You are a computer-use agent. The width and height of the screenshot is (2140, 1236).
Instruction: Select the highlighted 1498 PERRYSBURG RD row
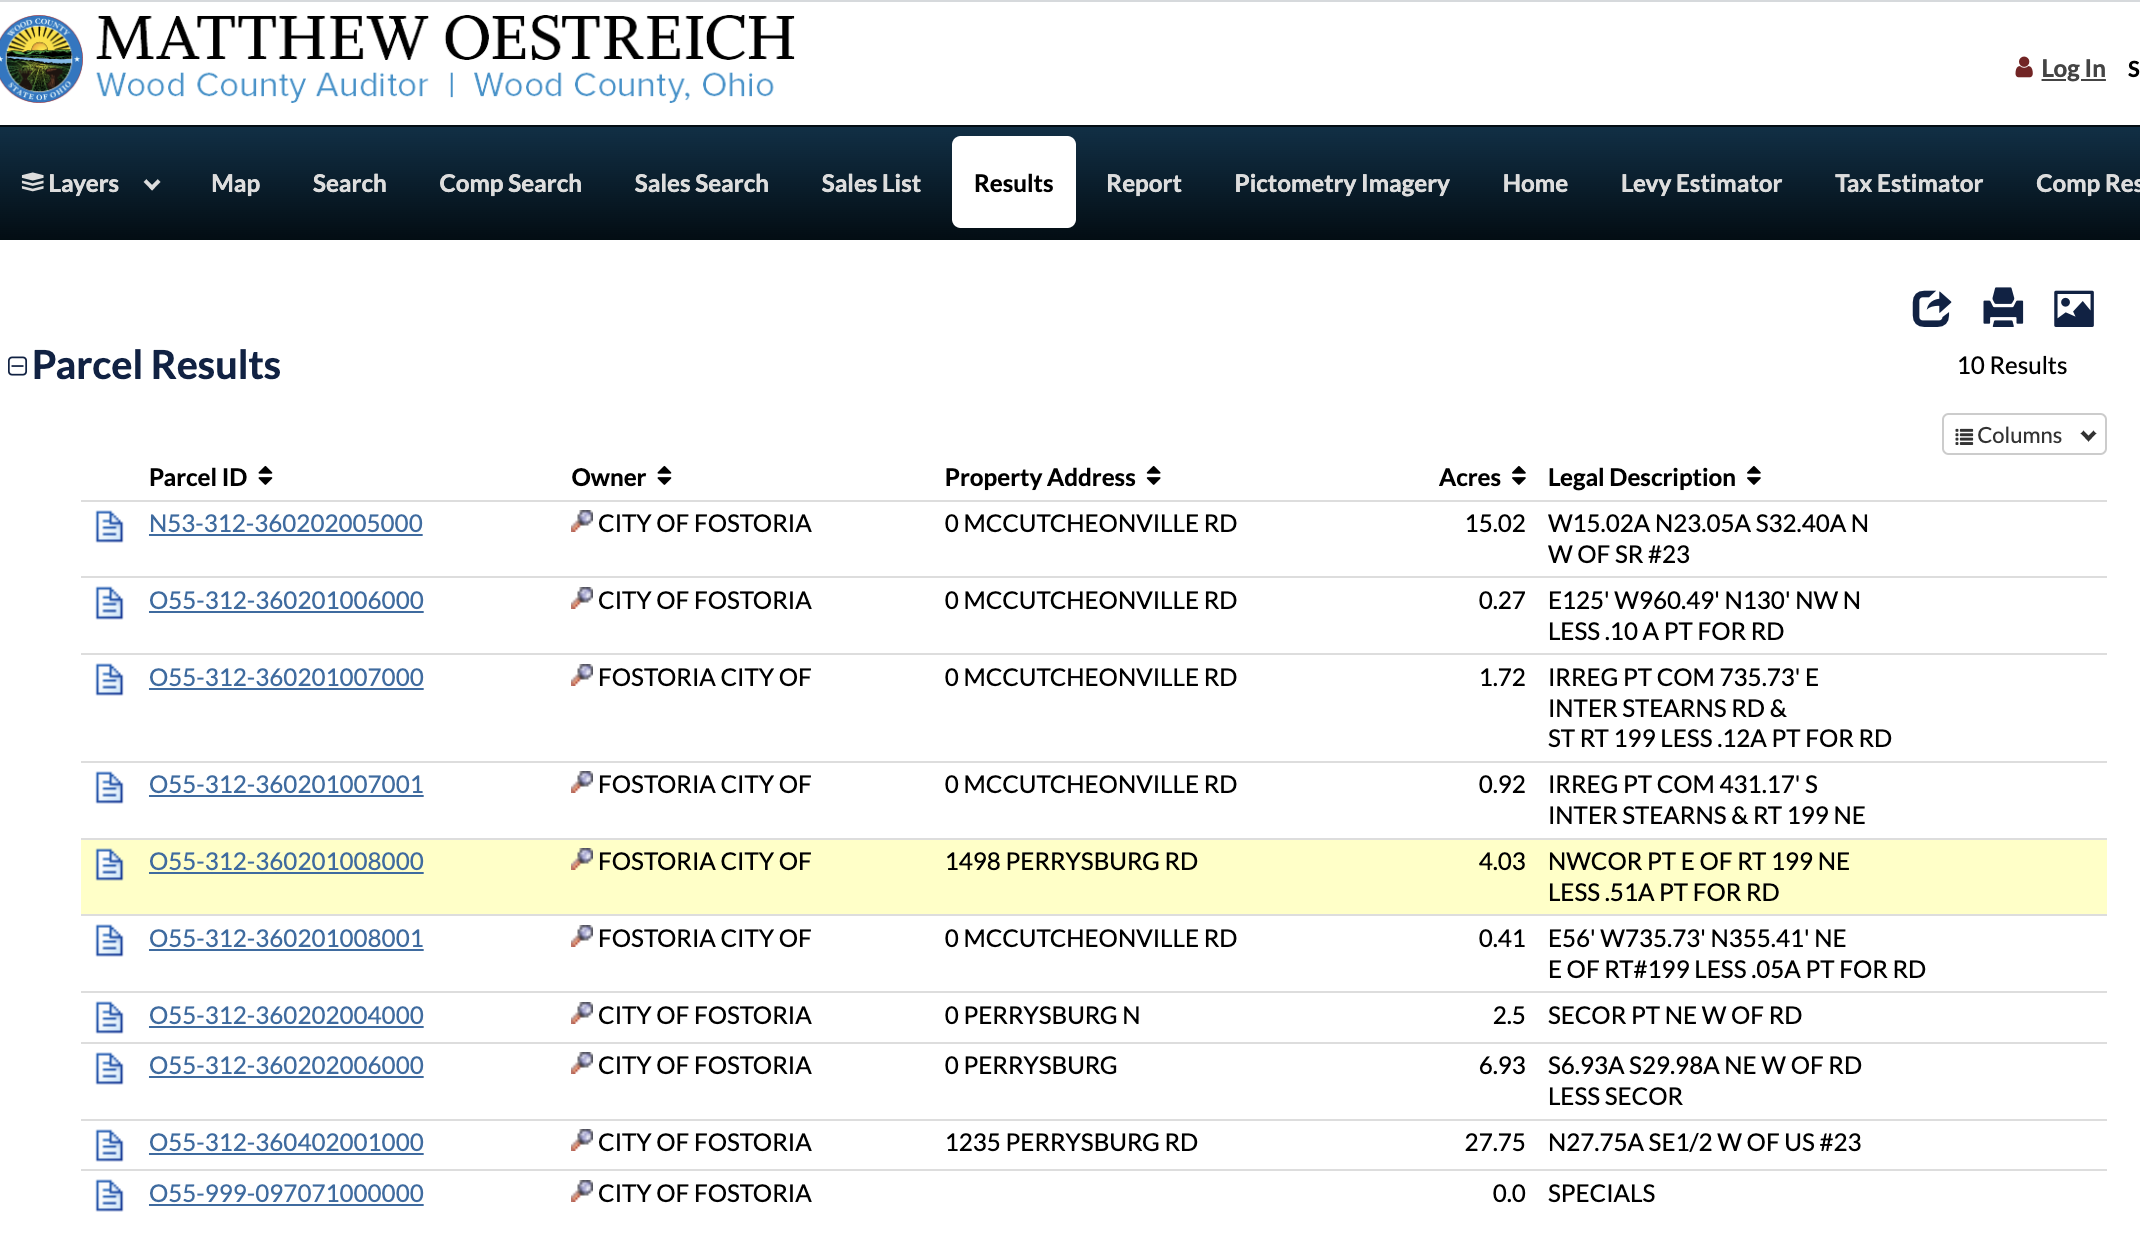pos(1094,877)
